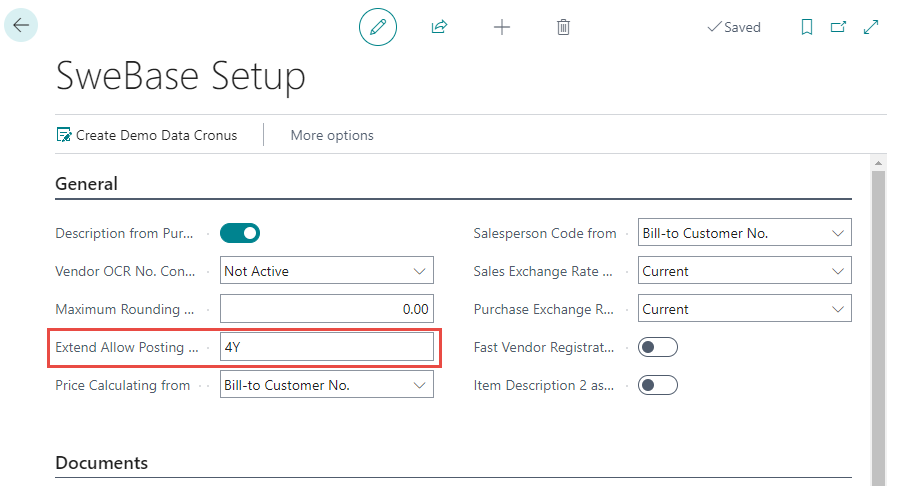The height and width of the screenshot is (486, 900).
Task: Click the back arrow button
Action: [21, 25]
